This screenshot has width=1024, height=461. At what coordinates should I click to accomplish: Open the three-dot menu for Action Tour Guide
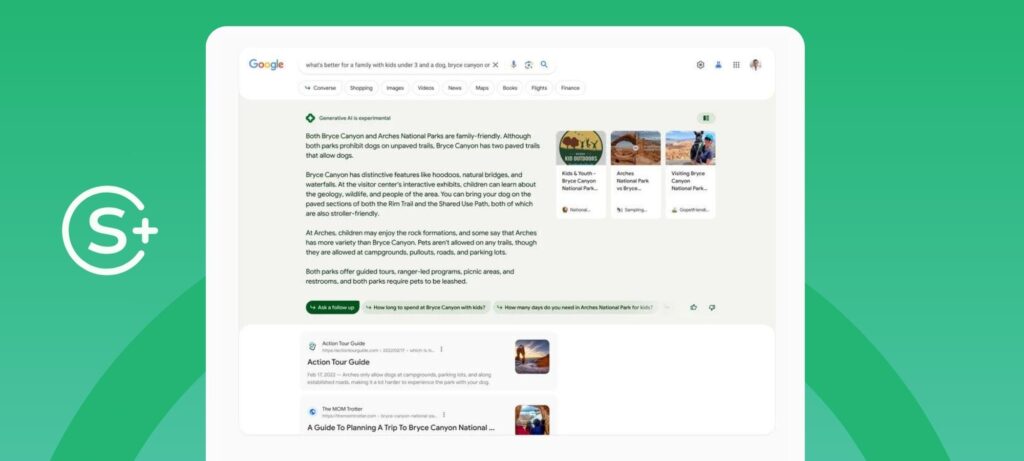[x=441, y=349]
